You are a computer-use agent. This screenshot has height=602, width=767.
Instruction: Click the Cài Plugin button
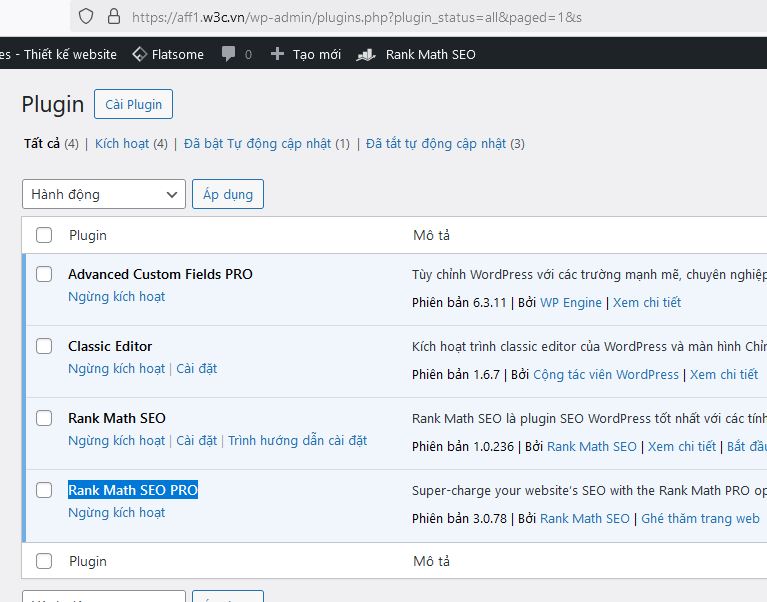point(134,104)
